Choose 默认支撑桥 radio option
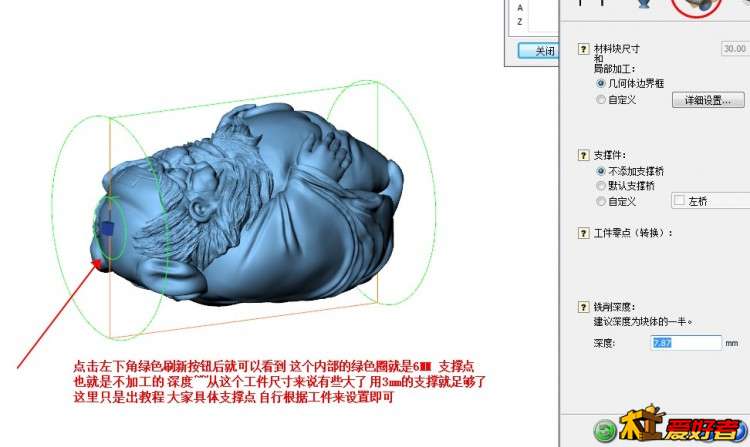The image size is (750, 447). 601,186
